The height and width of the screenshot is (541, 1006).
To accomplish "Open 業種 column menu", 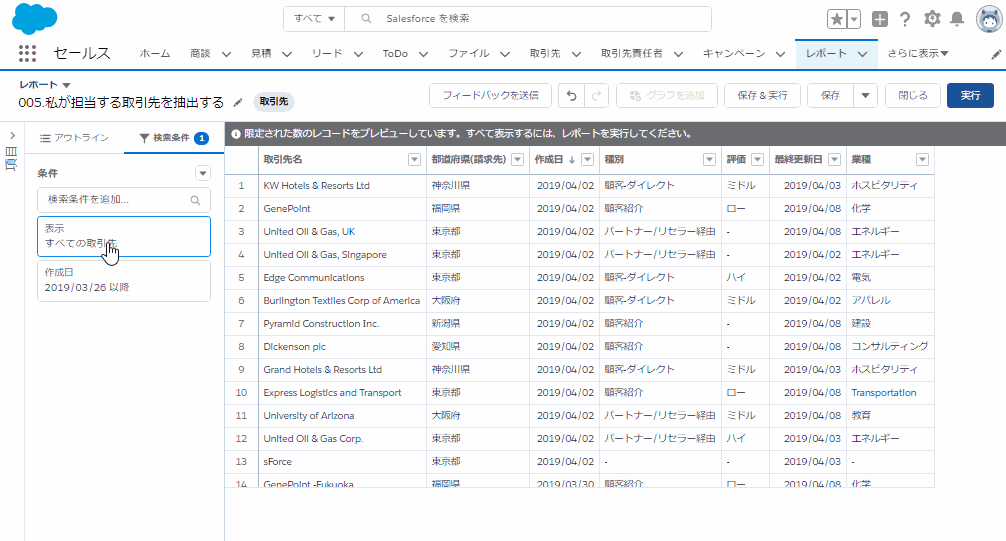I will [x=922, y=160].
